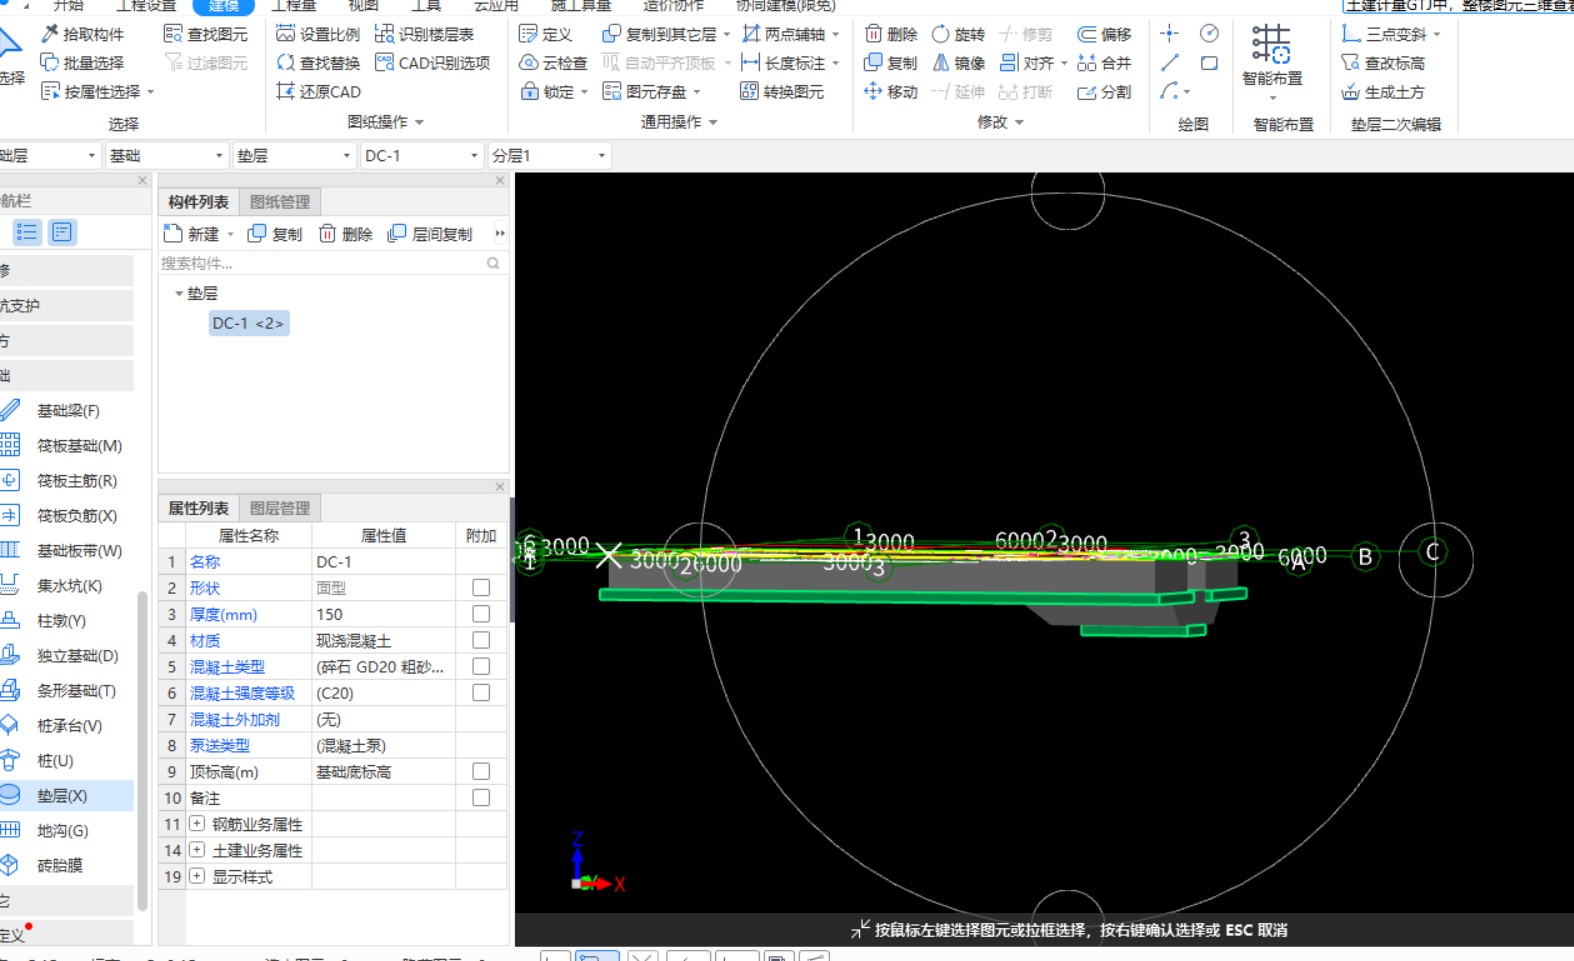Expand 钢筋业务属性 property group
The image size is (1574, 961).
point(197,824)
